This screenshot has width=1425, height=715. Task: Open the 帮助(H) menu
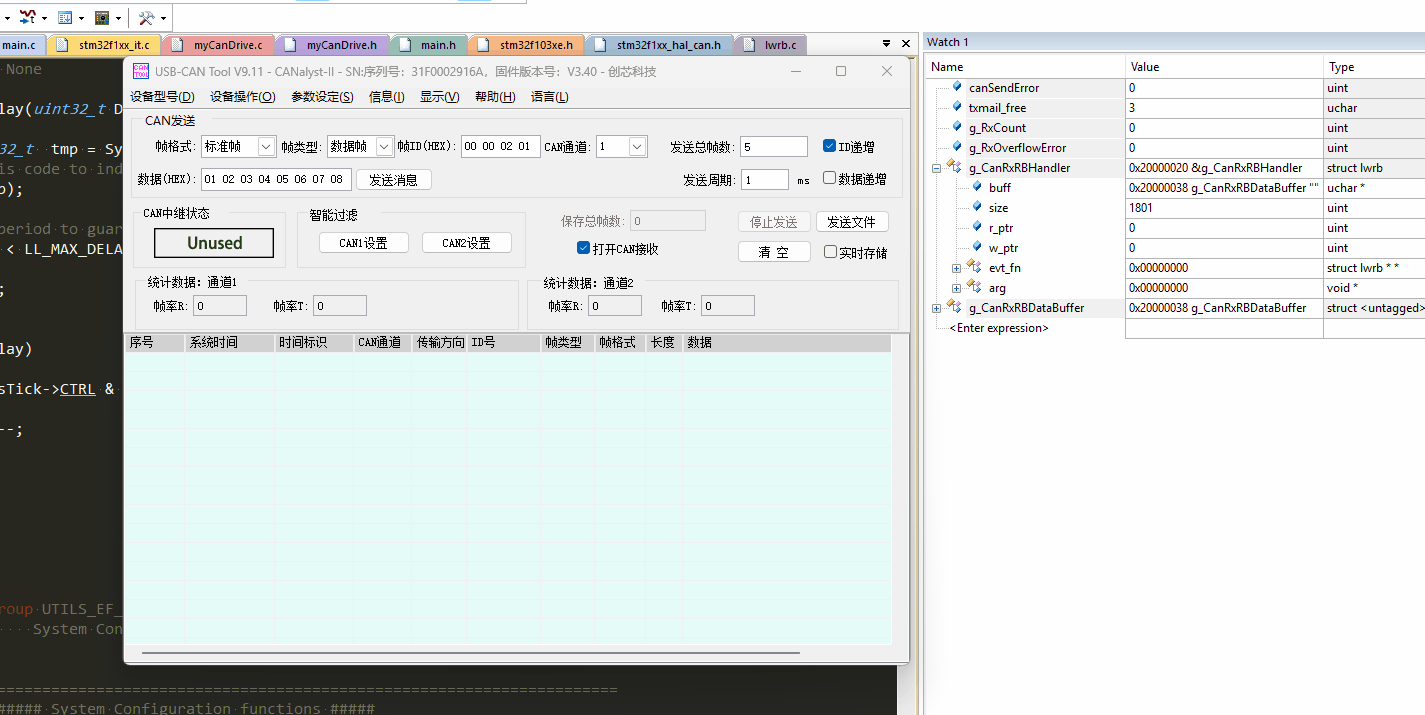[x=495, y=97]
